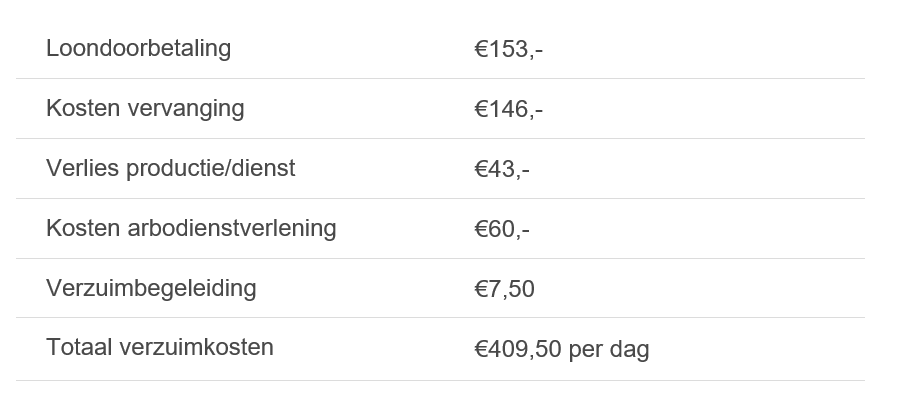Click the €409,50 per dag total
910x417 pixels.
[x=562, y=350]
